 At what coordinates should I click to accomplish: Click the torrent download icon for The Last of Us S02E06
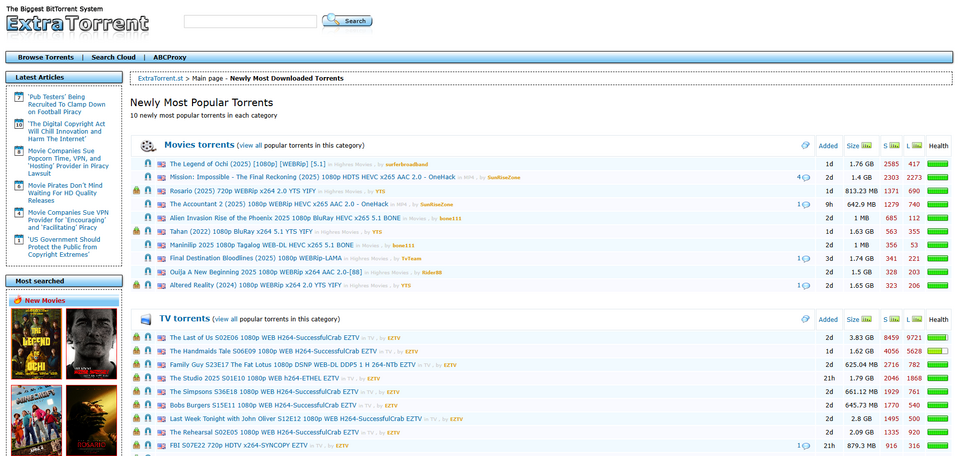pyautogui.click(x=137, y=337)
